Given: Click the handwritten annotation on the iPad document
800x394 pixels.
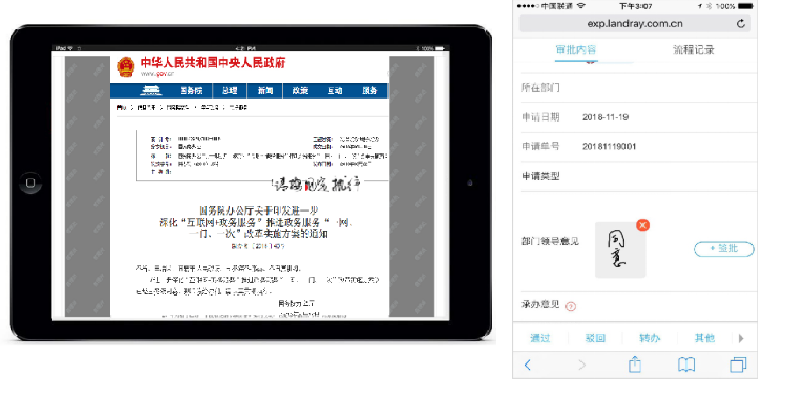Looking at the screenshot, I should click(x=317, y=185).
